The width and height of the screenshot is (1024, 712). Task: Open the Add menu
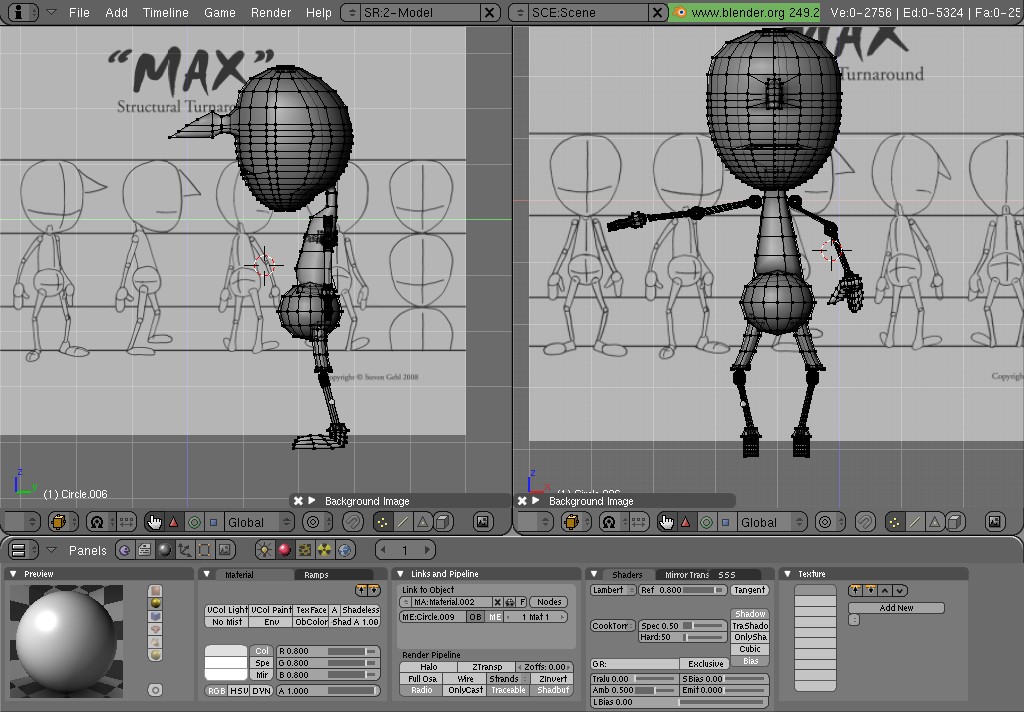(116, 12)
